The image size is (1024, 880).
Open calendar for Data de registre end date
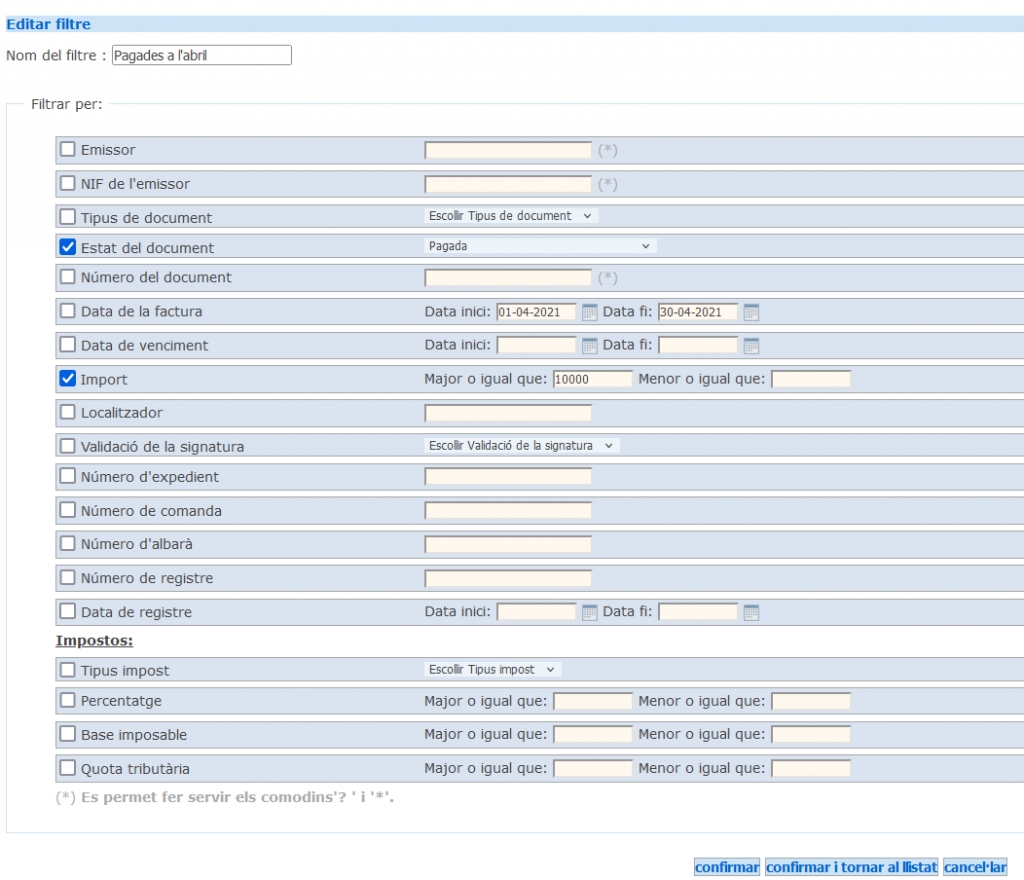click(751, 612)
